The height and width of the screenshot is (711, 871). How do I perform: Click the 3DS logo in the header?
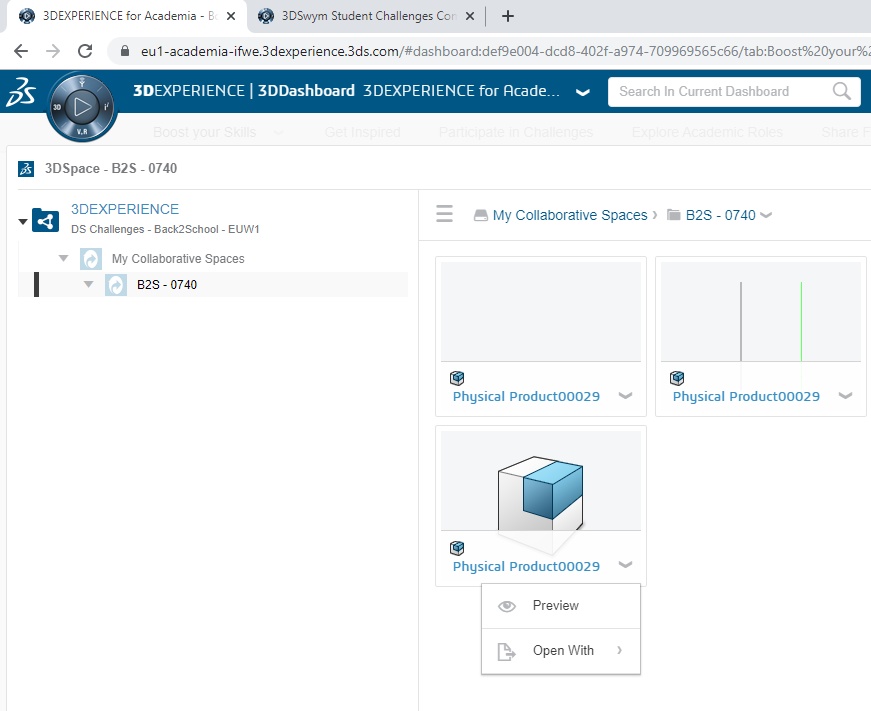point(21,91)
